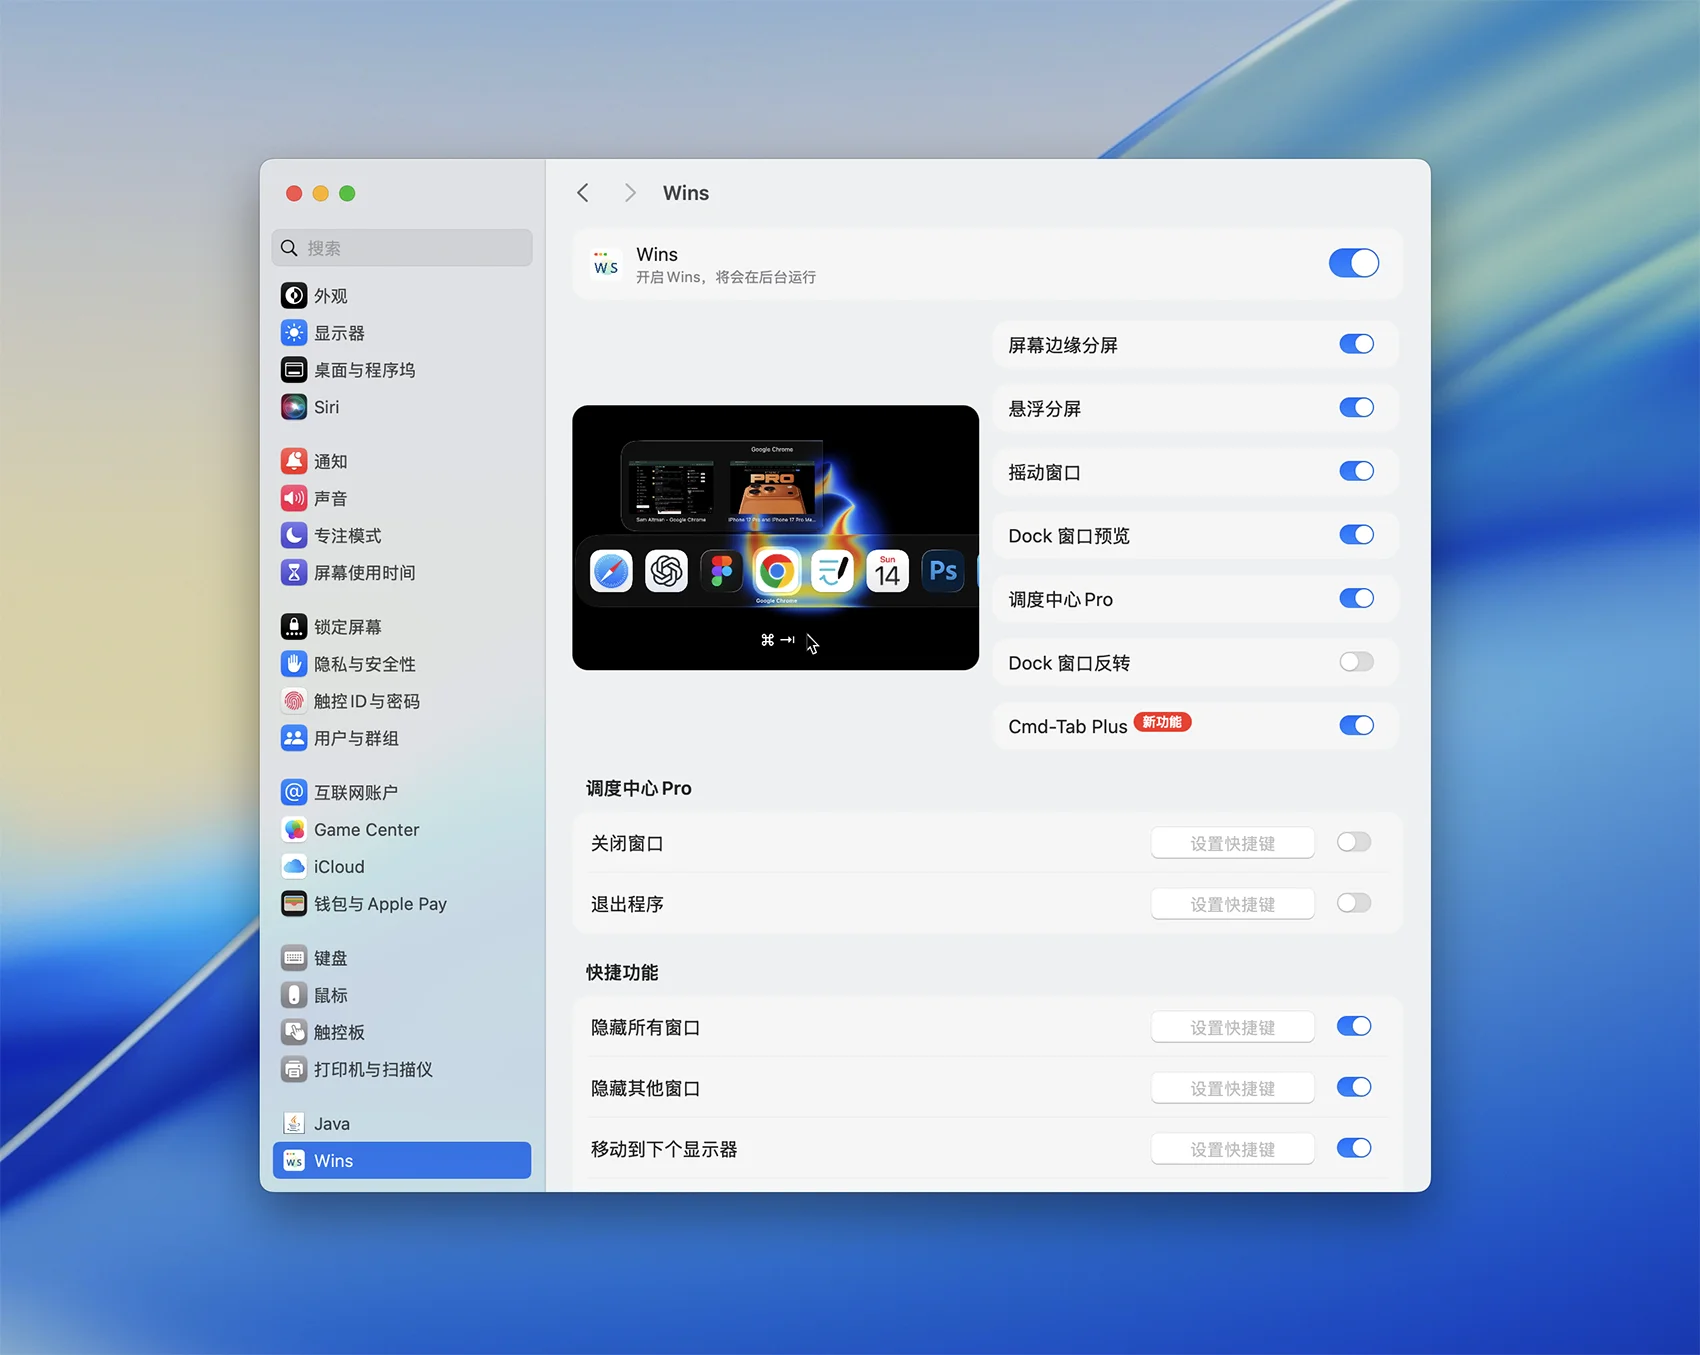Click the 快捷功能 section heading
1700x1355 pixels.
click(x=622, y=972)
